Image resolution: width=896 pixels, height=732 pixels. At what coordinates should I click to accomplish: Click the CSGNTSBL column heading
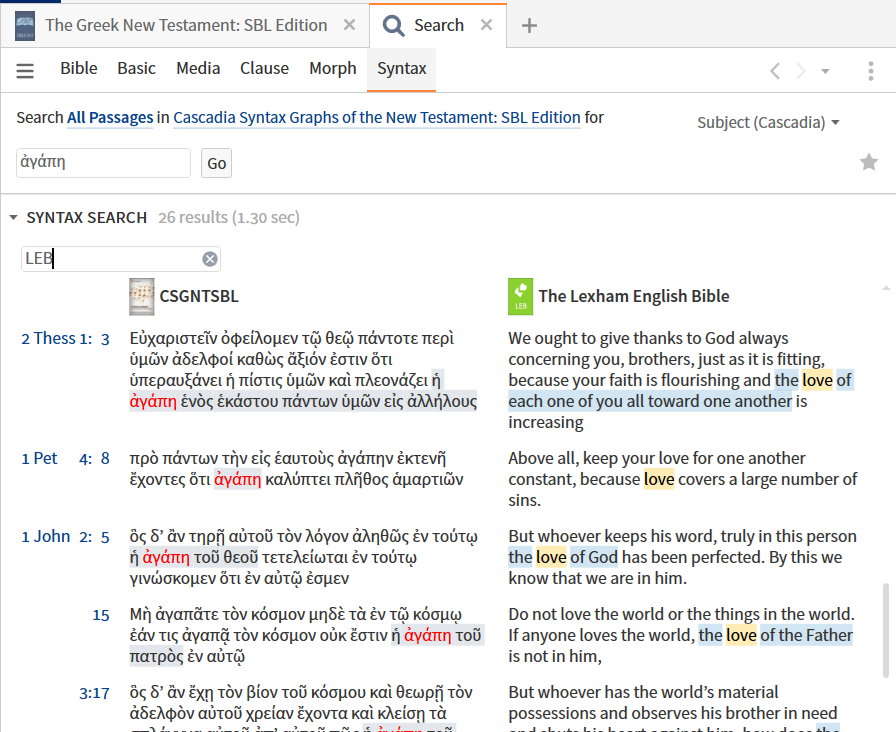click(199, 297)
